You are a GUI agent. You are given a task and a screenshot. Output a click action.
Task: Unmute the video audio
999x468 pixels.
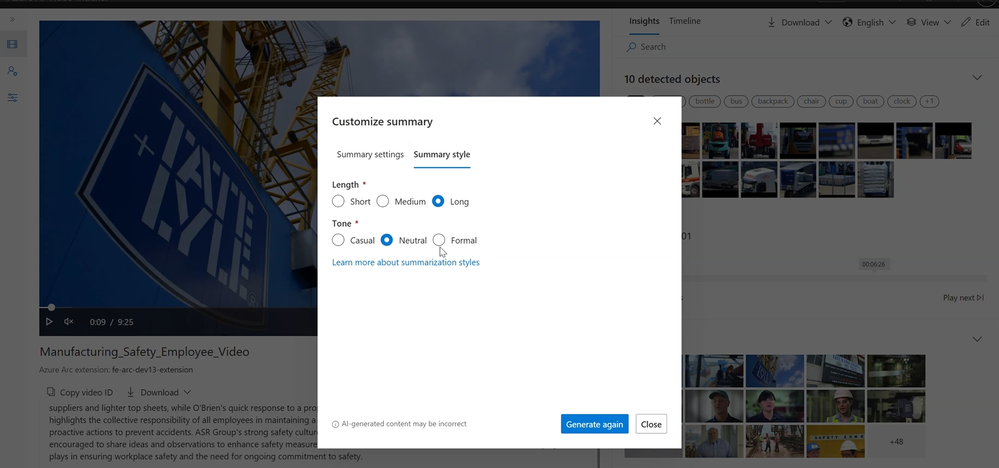pyautogui.click(x=69, y=322)
